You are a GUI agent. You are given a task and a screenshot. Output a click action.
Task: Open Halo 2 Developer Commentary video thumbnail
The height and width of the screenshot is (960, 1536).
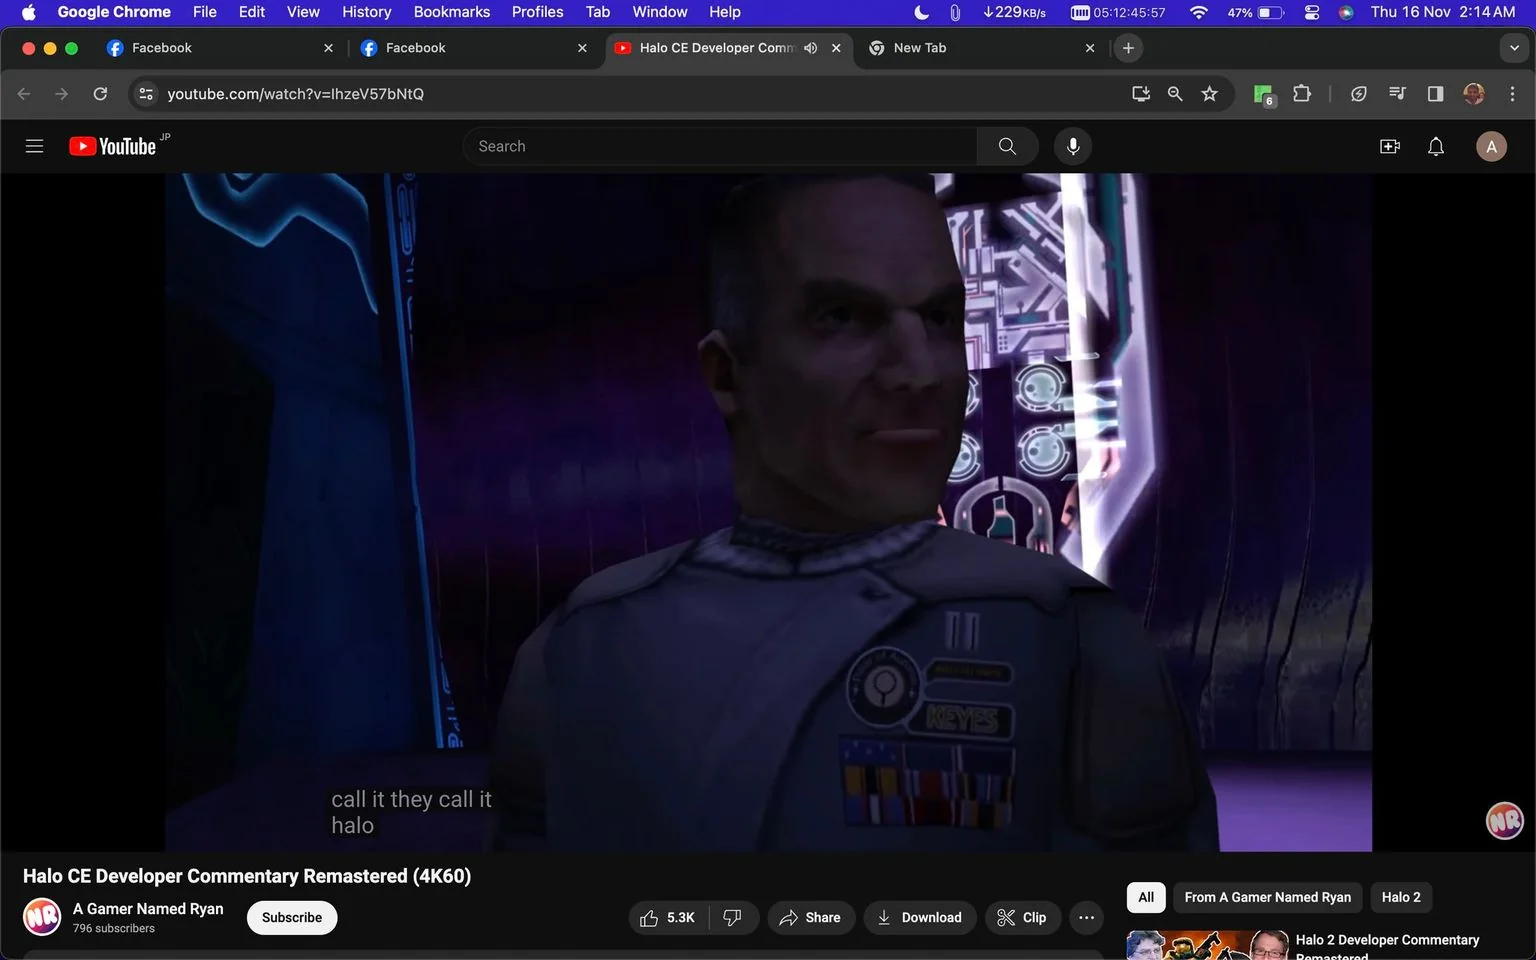1208,946
